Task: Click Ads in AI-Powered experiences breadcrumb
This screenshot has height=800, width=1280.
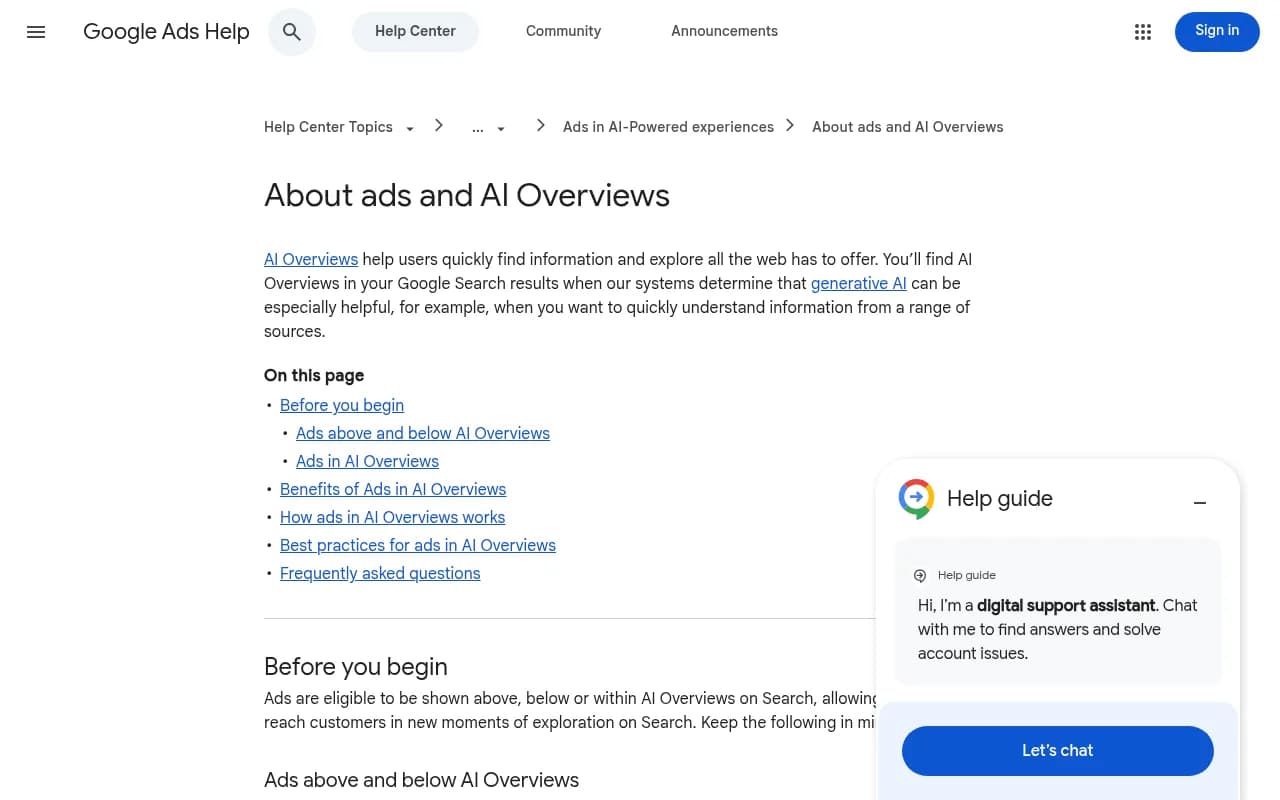Action: click(x=668, y=127)
